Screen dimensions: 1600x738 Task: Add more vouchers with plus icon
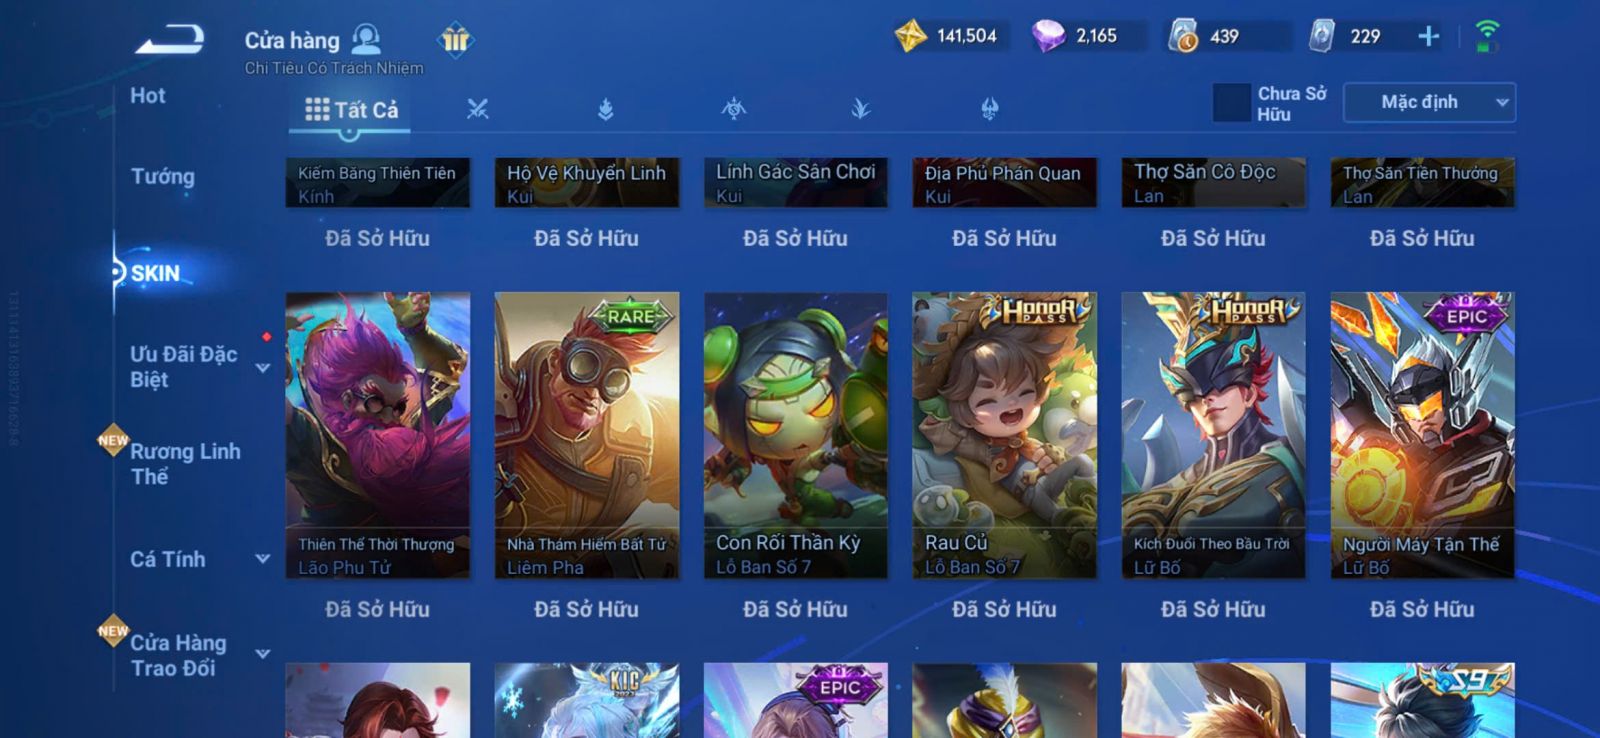tap(1429, 36)
